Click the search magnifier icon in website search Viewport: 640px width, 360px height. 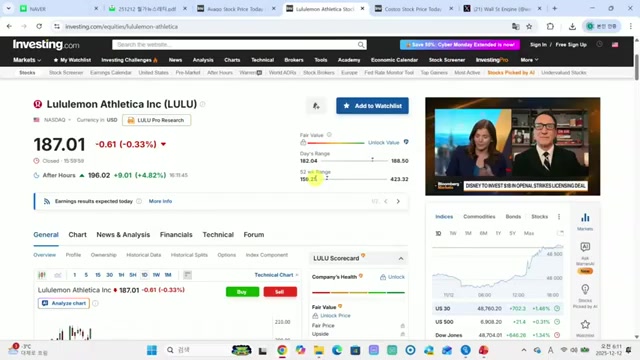[361, 44]
